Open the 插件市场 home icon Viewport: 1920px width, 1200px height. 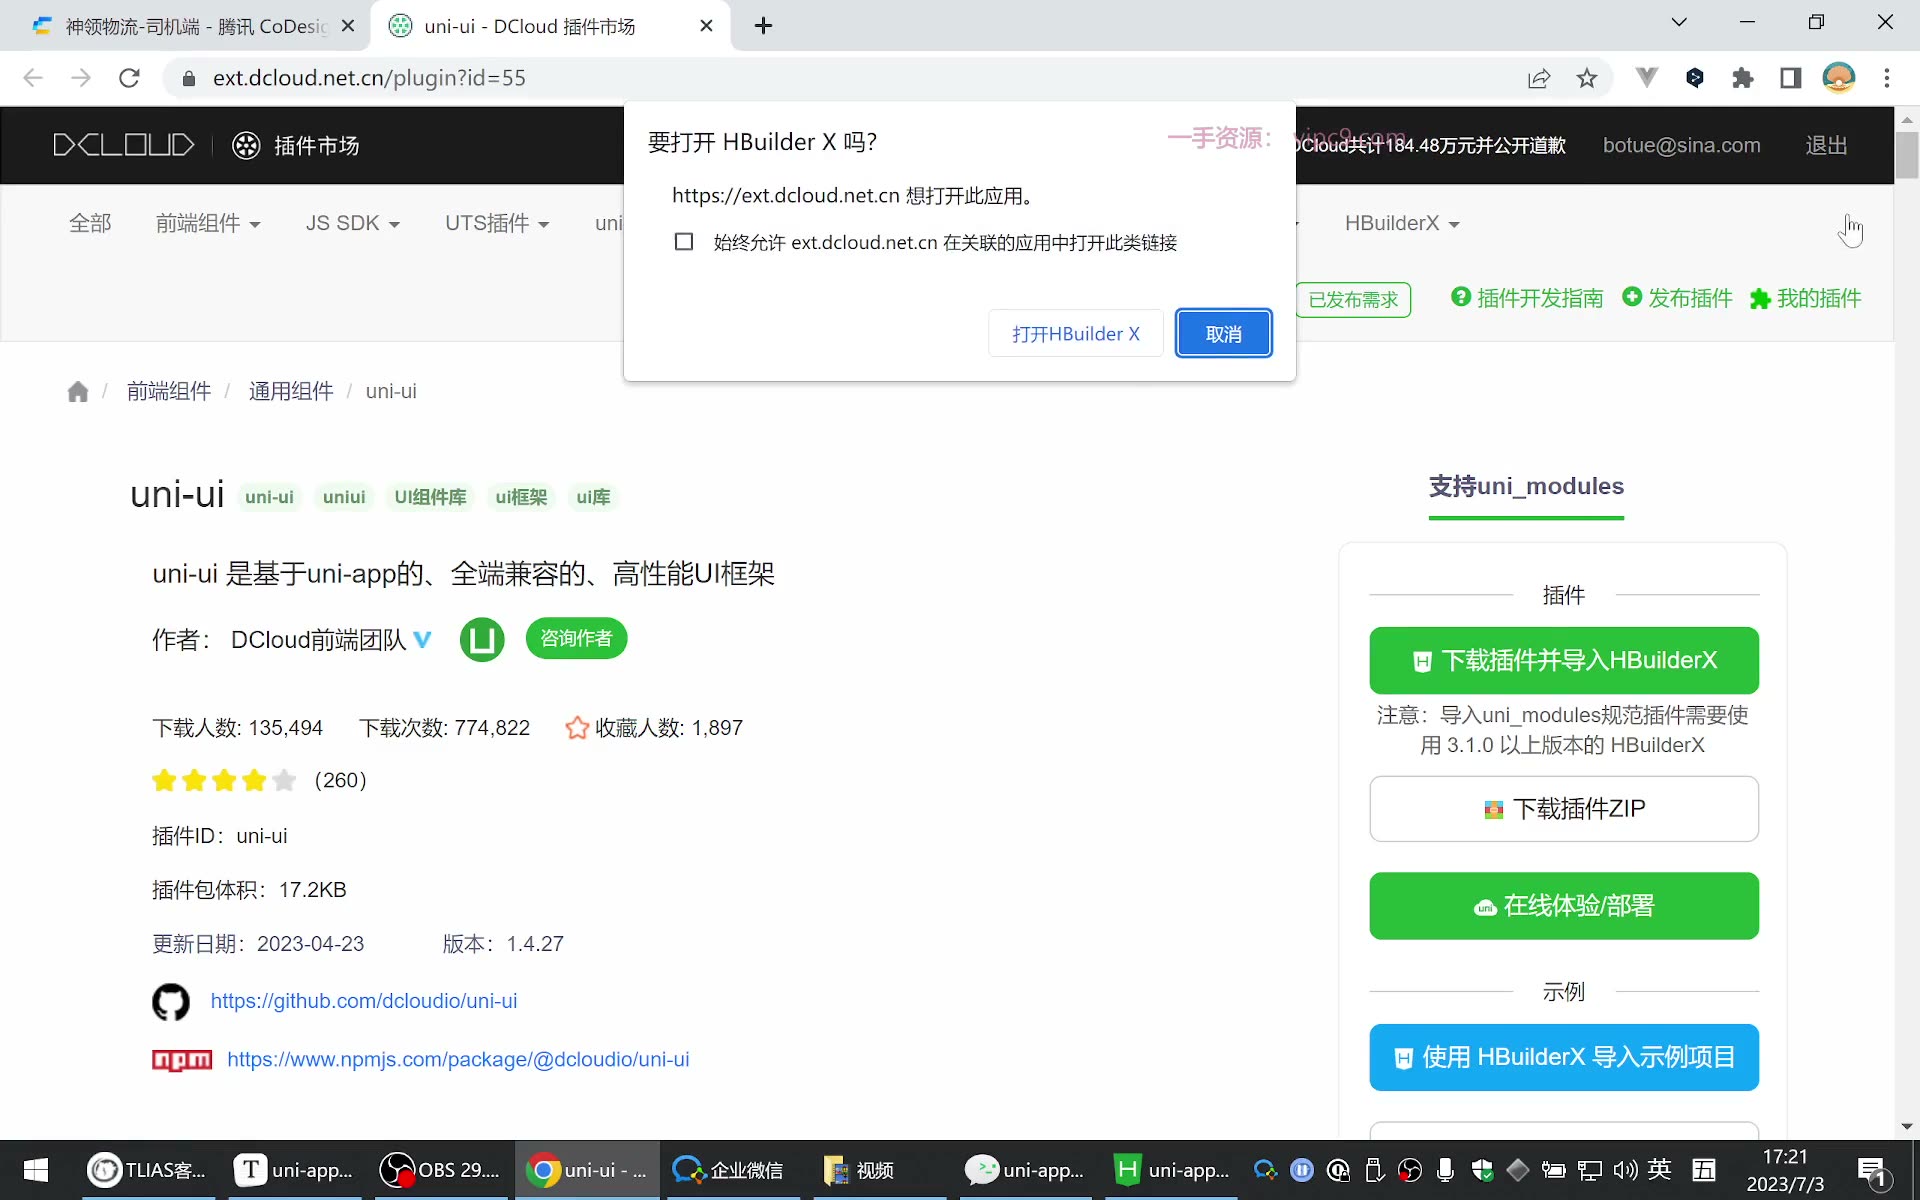pyautogui.click(x=246, y=146)
